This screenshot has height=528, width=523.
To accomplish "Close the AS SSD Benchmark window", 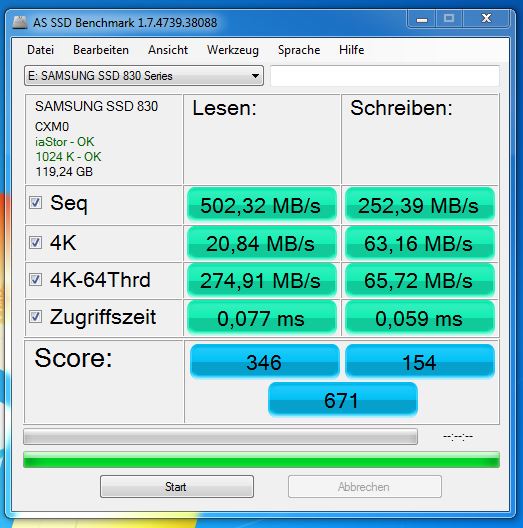I will pos(486,19).
